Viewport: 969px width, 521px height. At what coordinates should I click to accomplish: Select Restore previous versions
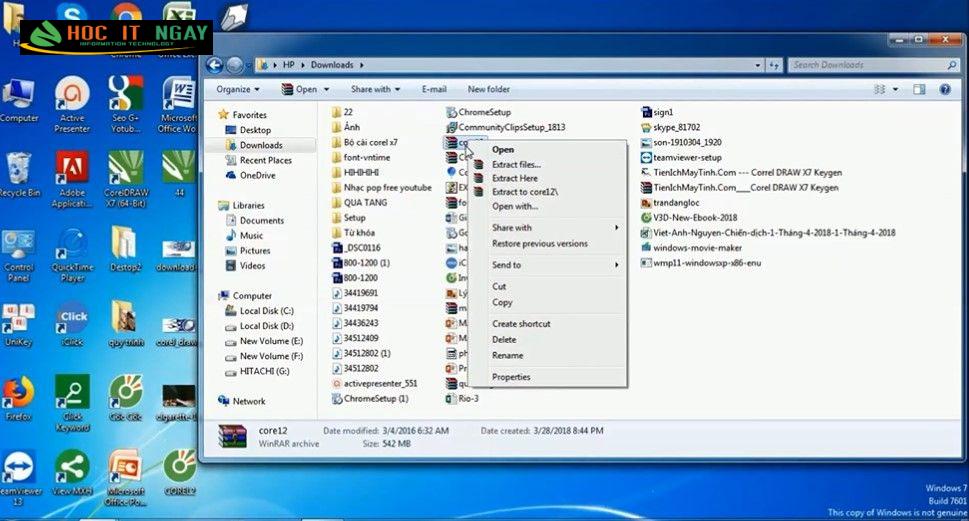[x=548, y=244]
